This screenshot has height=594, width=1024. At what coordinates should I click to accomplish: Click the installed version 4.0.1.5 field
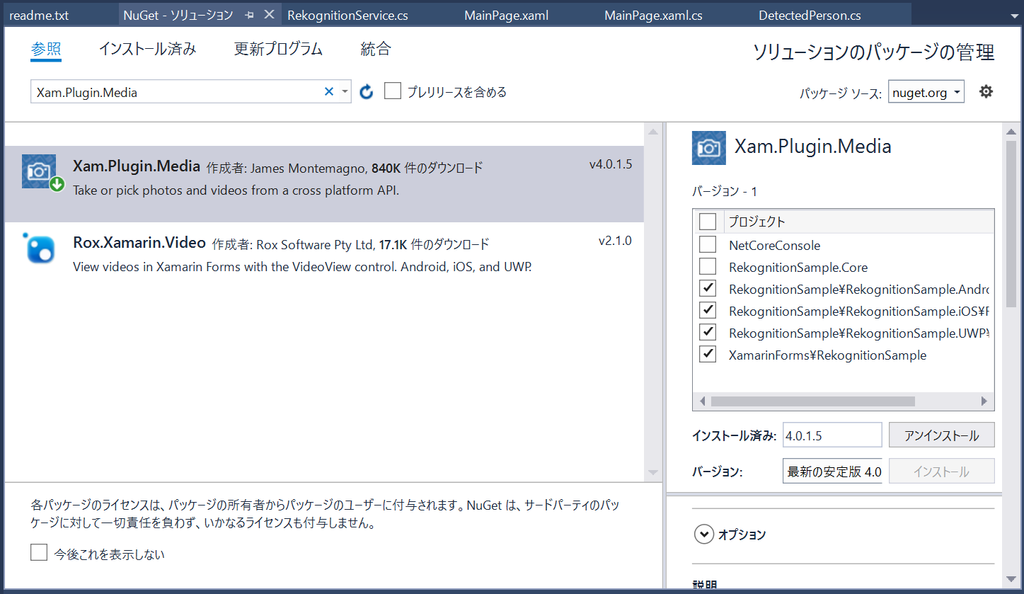coord(832,435)
